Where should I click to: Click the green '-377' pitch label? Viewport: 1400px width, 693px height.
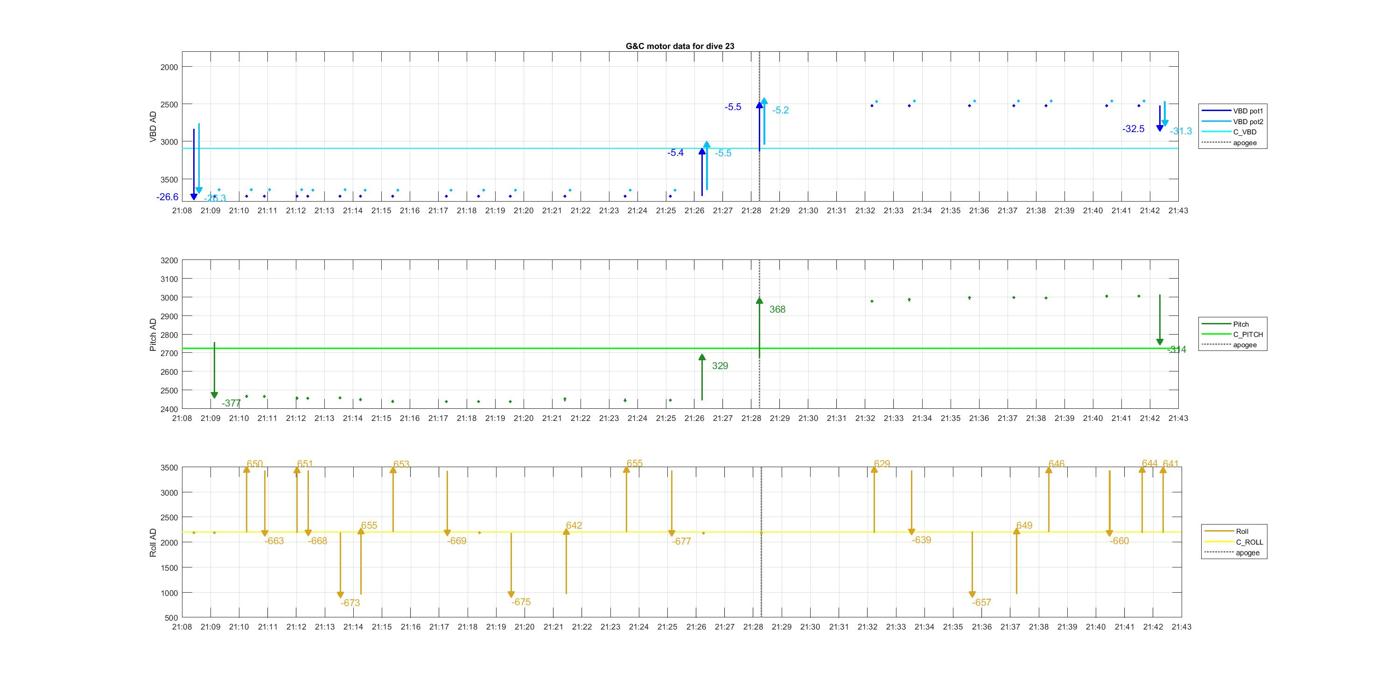tap(231, 403)
